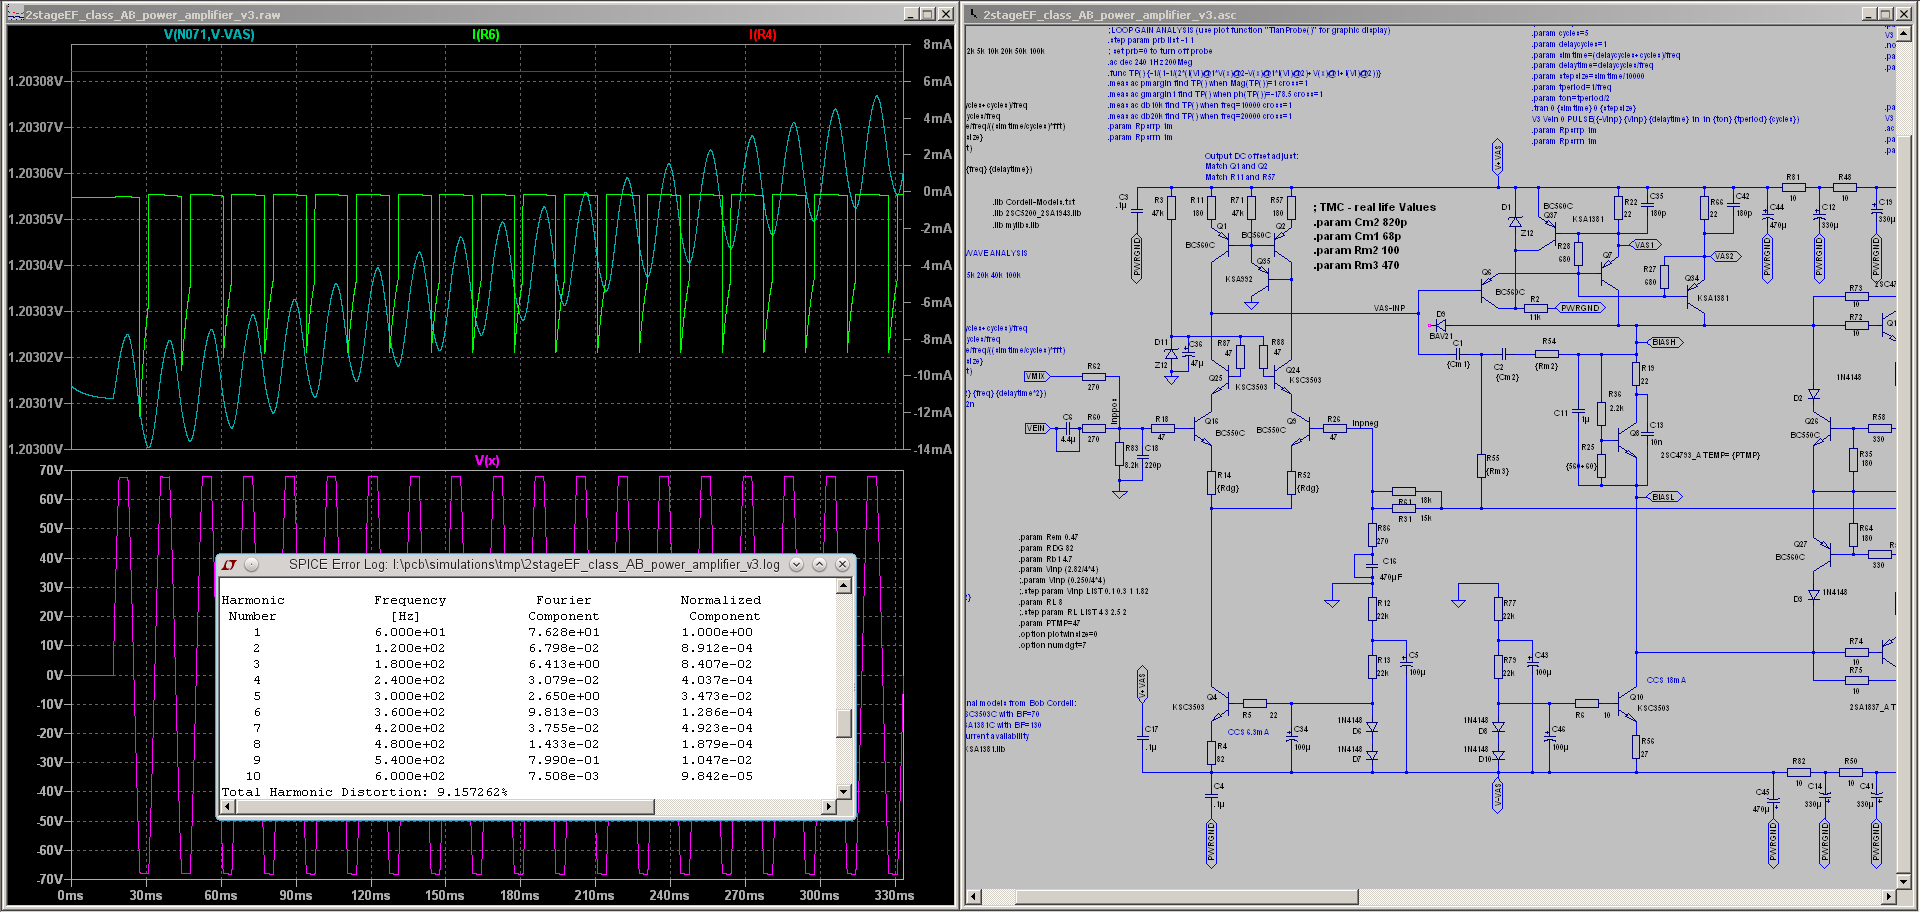Maximize the .asc schematic window
The height and width of the screenshot is (912, 1920).
(1885, 14)
